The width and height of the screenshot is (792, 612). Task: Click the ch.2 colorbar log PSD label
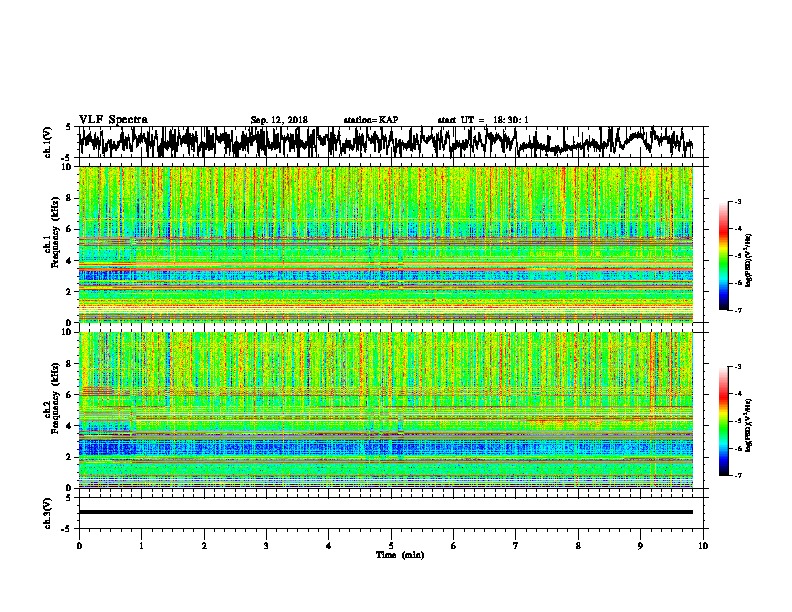coord(749,425)
